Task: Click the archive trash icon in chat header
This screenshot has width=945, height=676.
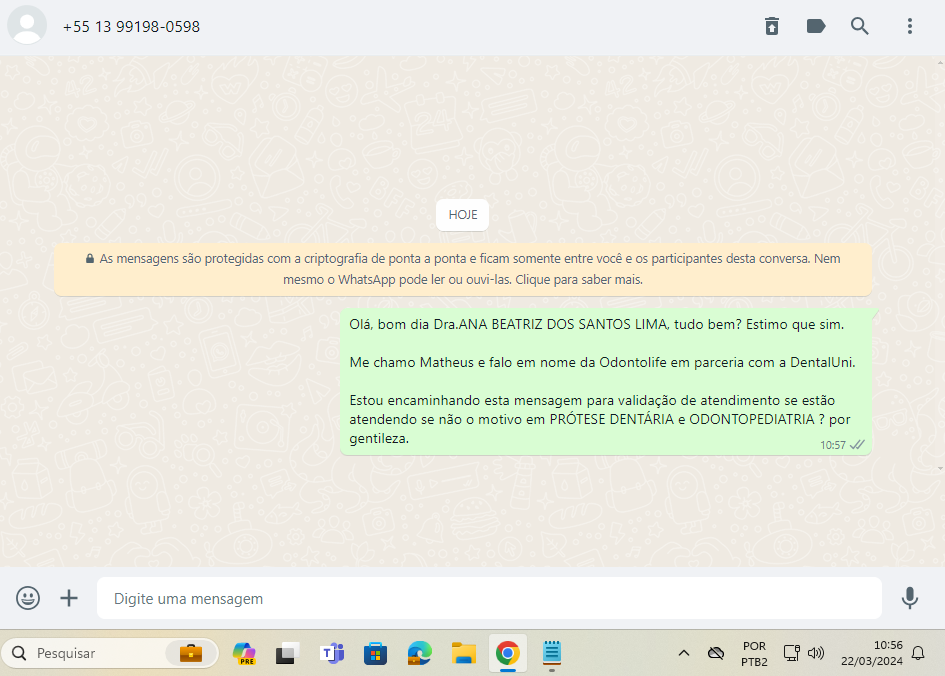Action: point(772,26)
